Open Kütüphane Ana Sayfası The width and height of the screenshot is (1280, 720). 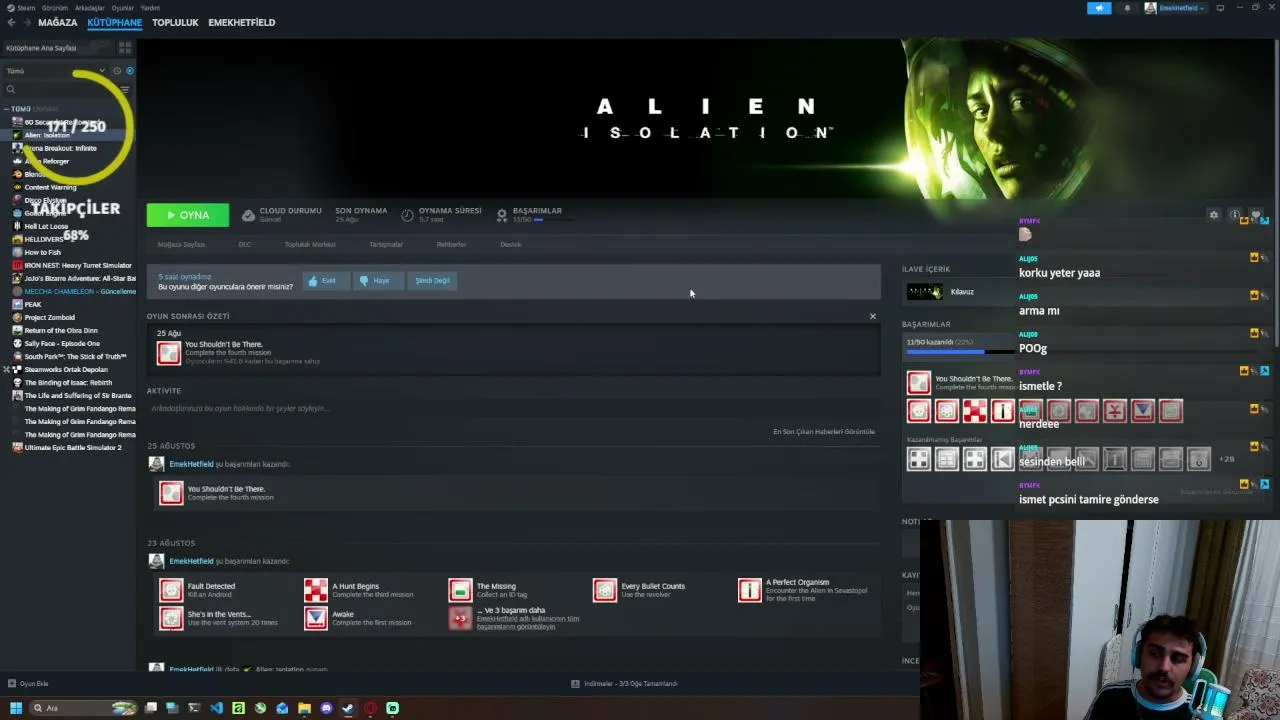coord(41,48)
